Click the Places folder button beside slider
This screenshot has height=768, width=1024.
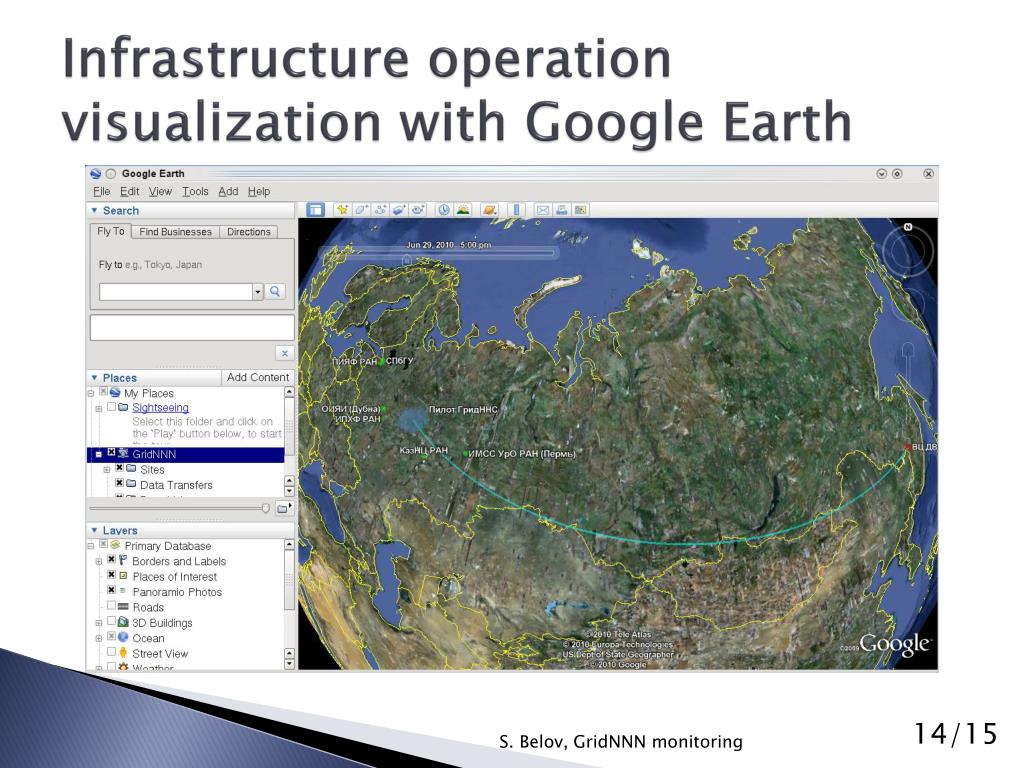click(x=283, y=508)
